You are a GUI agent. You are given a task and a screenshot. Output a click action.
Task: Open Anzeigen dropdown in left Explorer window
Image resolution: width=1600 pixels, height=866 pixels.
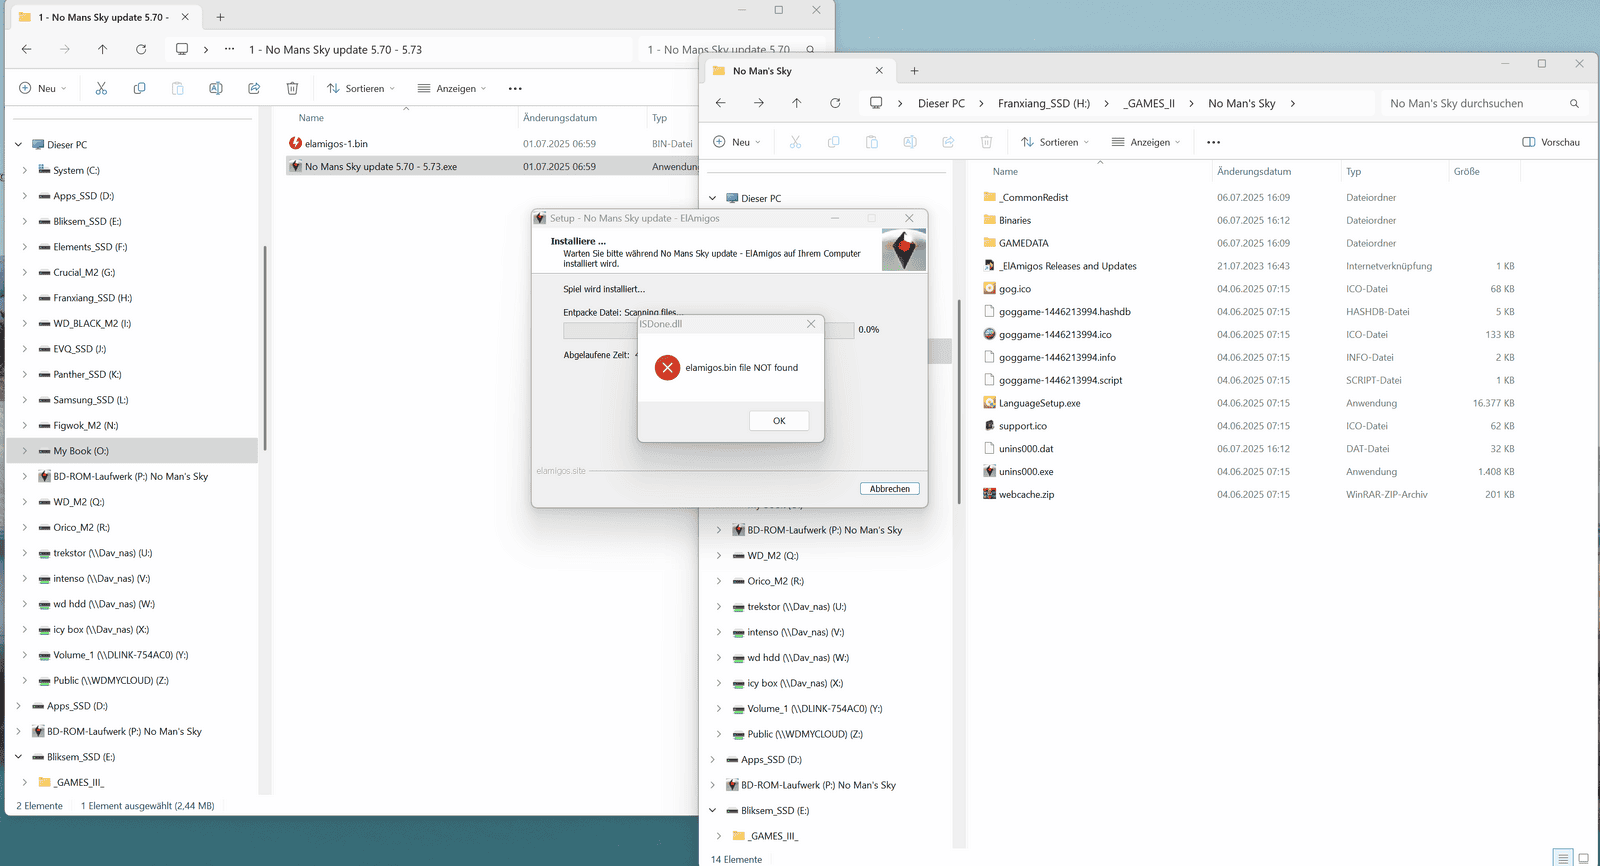coord(452,88)
